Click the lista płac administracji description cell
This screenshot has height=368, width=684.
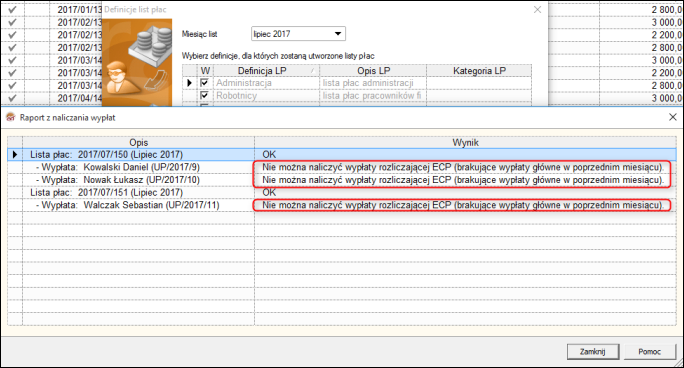[373, 82]
